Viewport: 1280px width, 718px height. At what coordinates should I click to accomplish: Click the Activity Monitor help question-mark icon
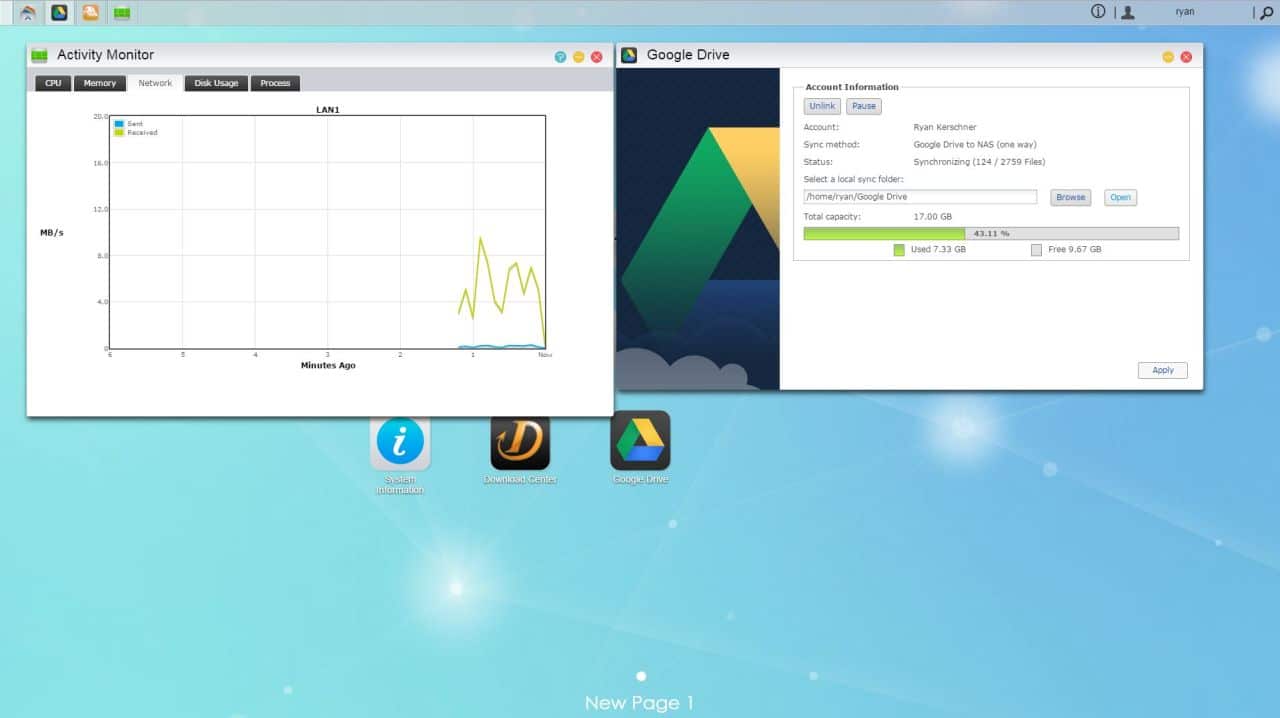(560, 57)
